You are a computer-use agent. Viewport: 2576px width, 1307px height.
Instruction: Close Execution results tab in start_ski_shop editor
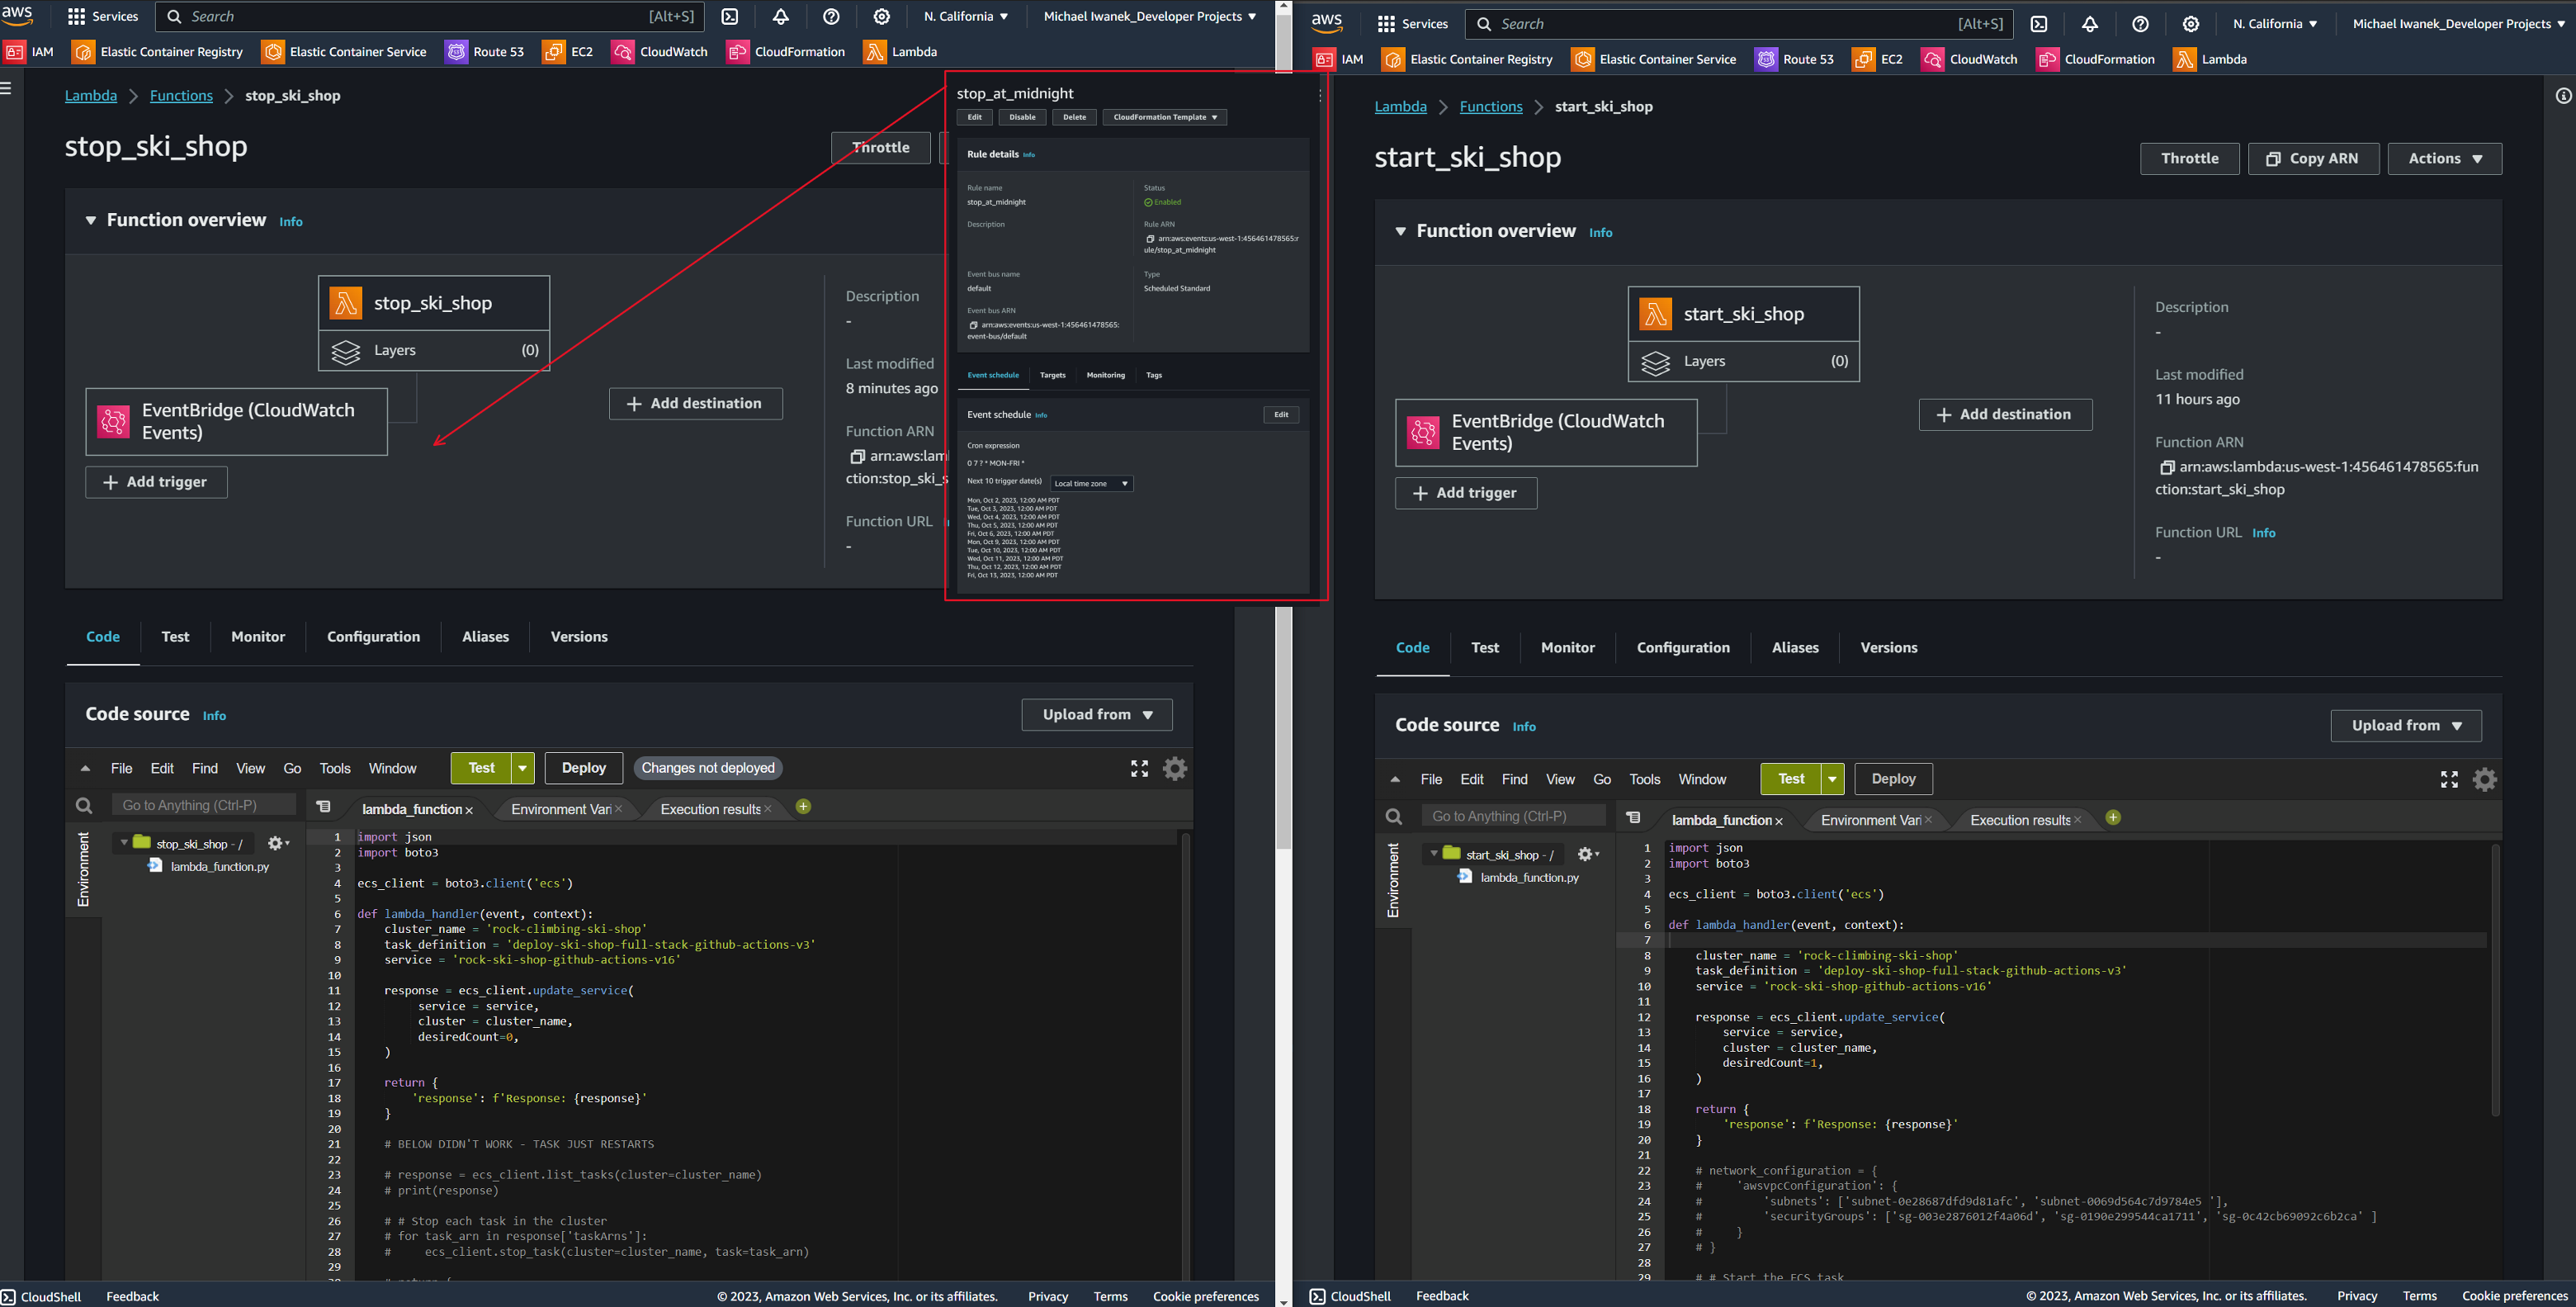pos(2077,820)
